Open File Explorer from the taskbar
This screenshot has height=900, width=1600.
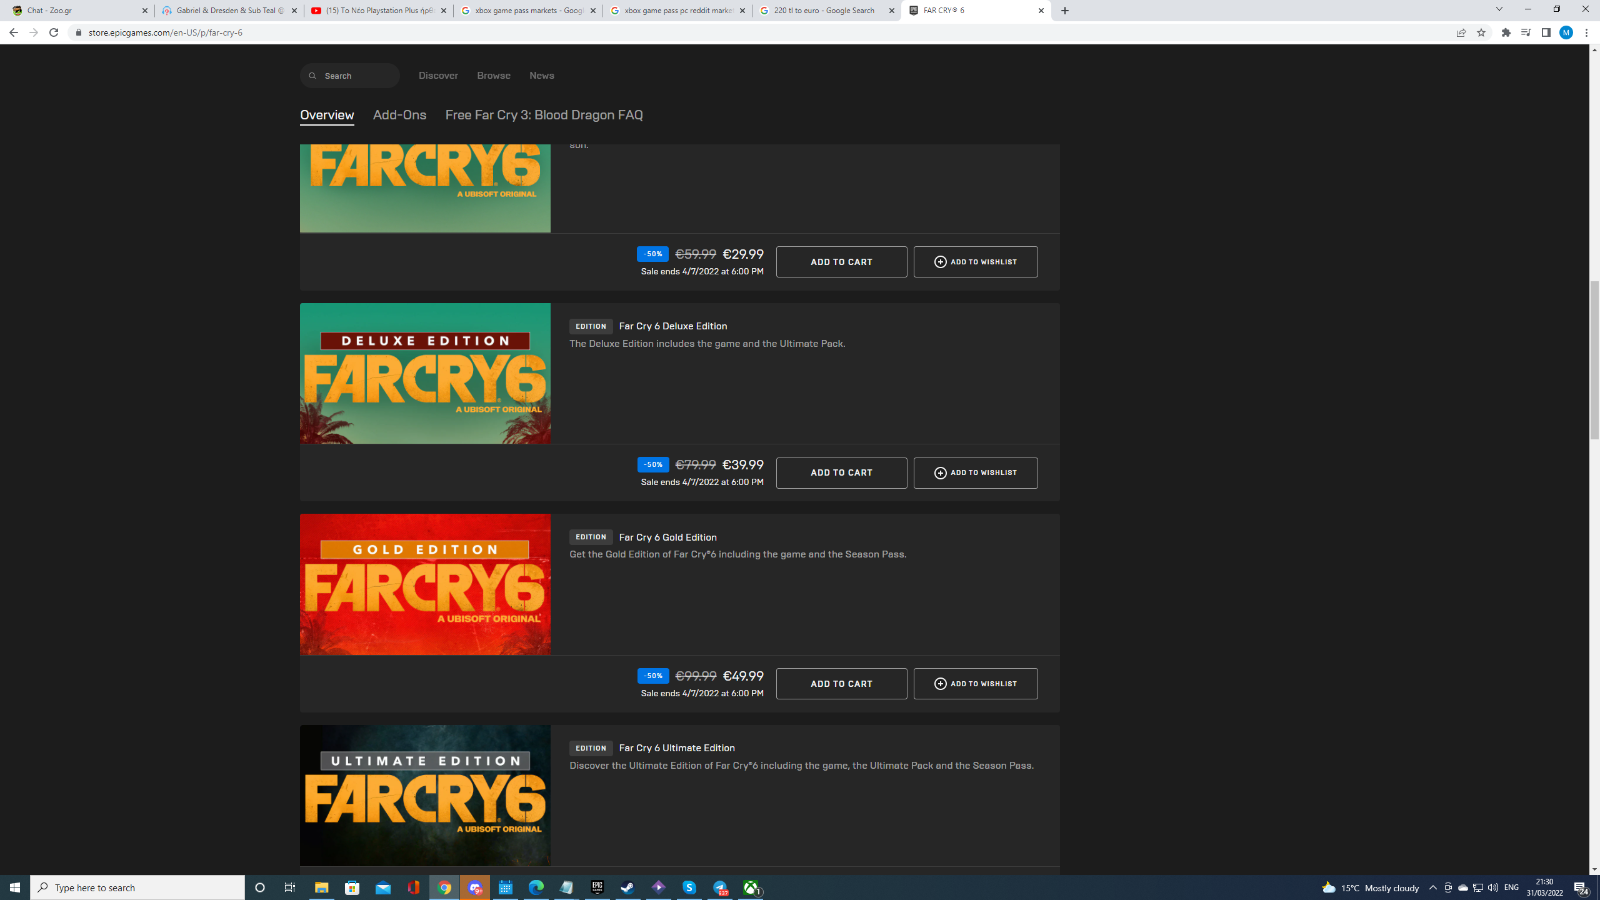coord(321,887)
